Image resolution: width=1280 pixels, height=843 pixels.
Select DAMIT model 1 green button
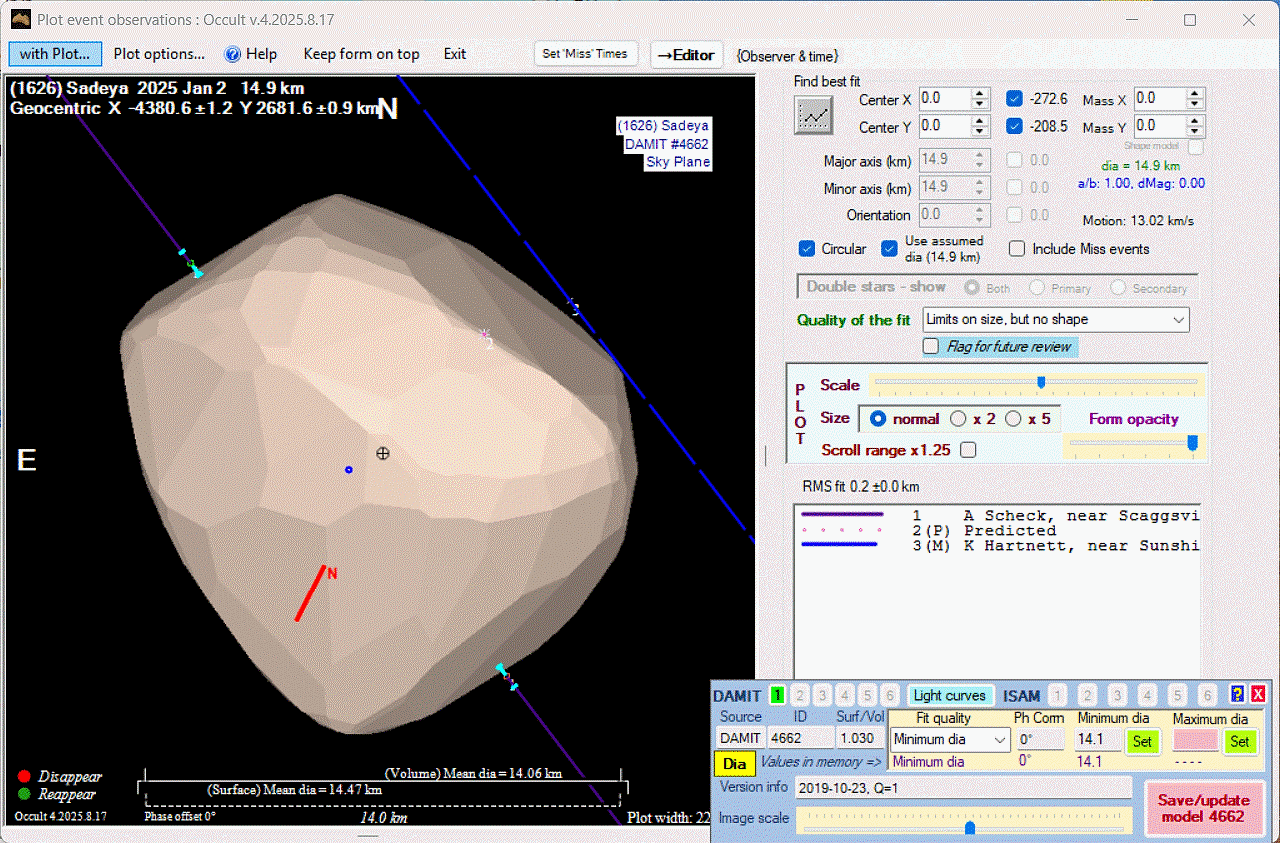click(x=777, y=695)
